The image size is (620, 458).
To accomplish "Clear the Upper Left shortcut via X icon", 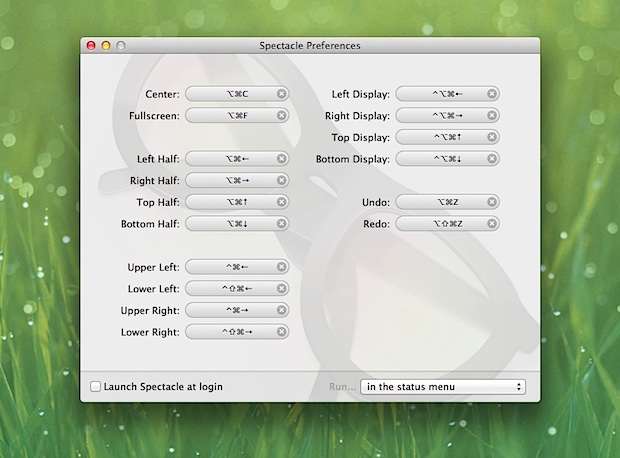I will [282, 267].
